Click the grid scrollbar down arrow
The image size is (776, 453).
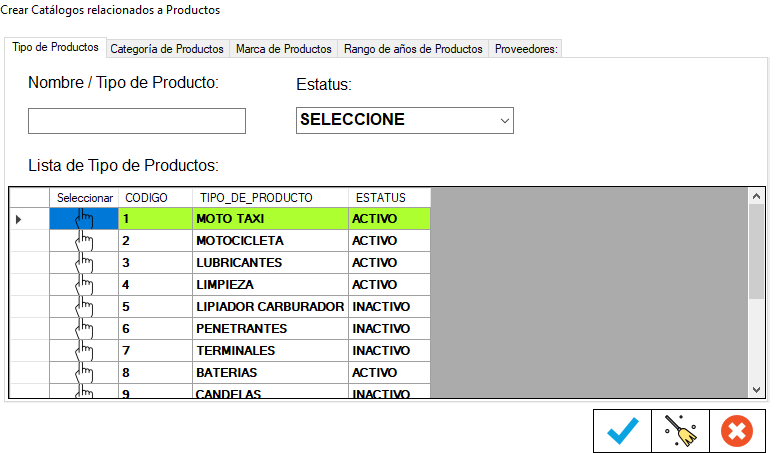click(756, 389)
